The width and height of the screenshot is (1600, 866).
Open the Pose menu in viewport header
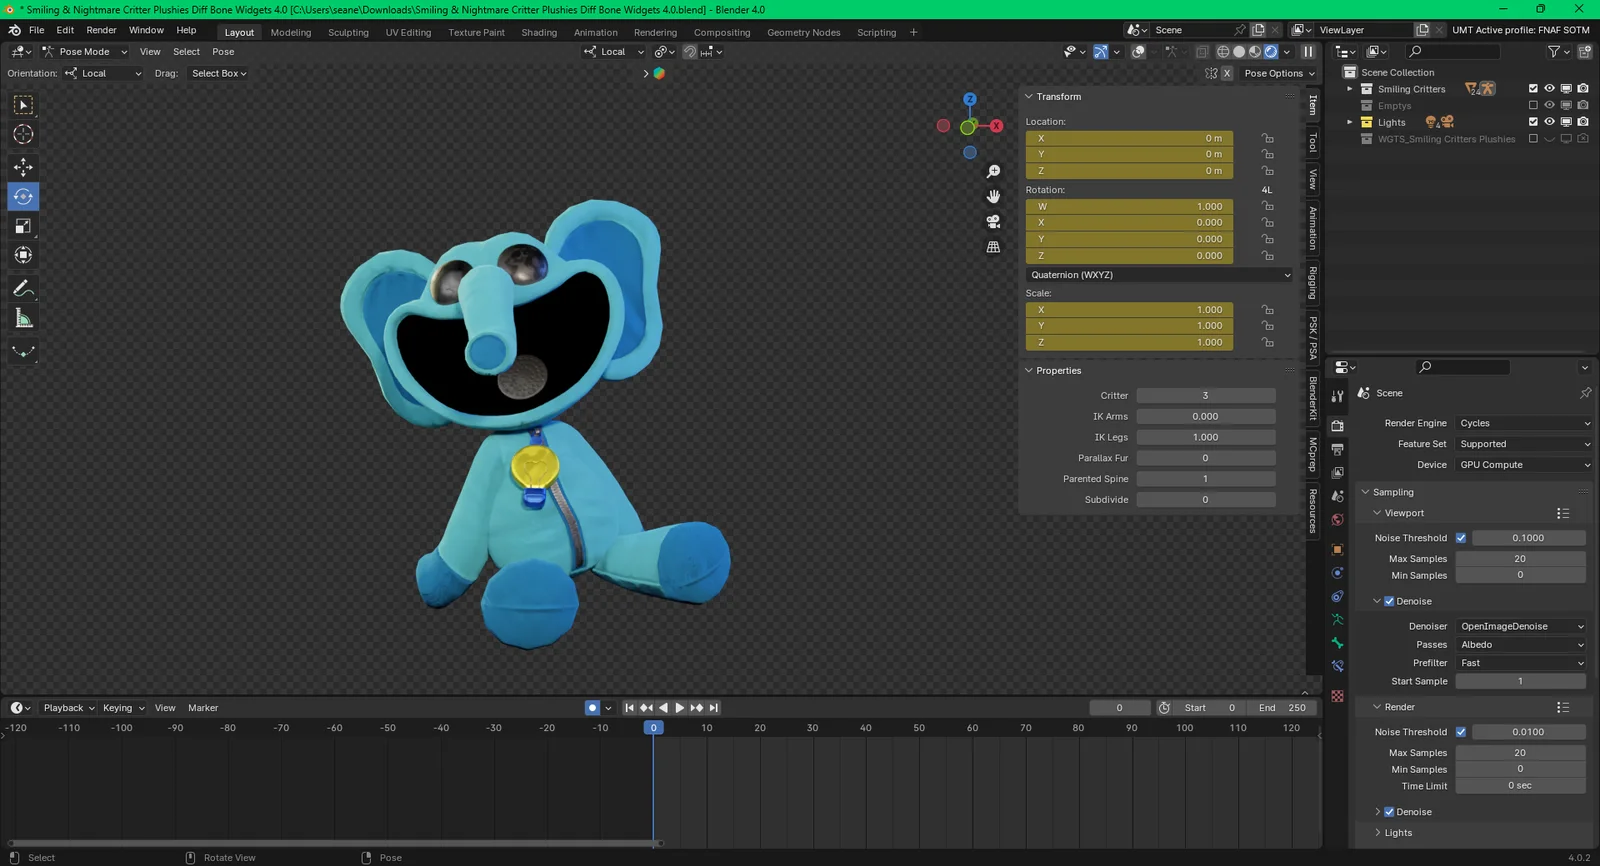[x=223, y=52]
